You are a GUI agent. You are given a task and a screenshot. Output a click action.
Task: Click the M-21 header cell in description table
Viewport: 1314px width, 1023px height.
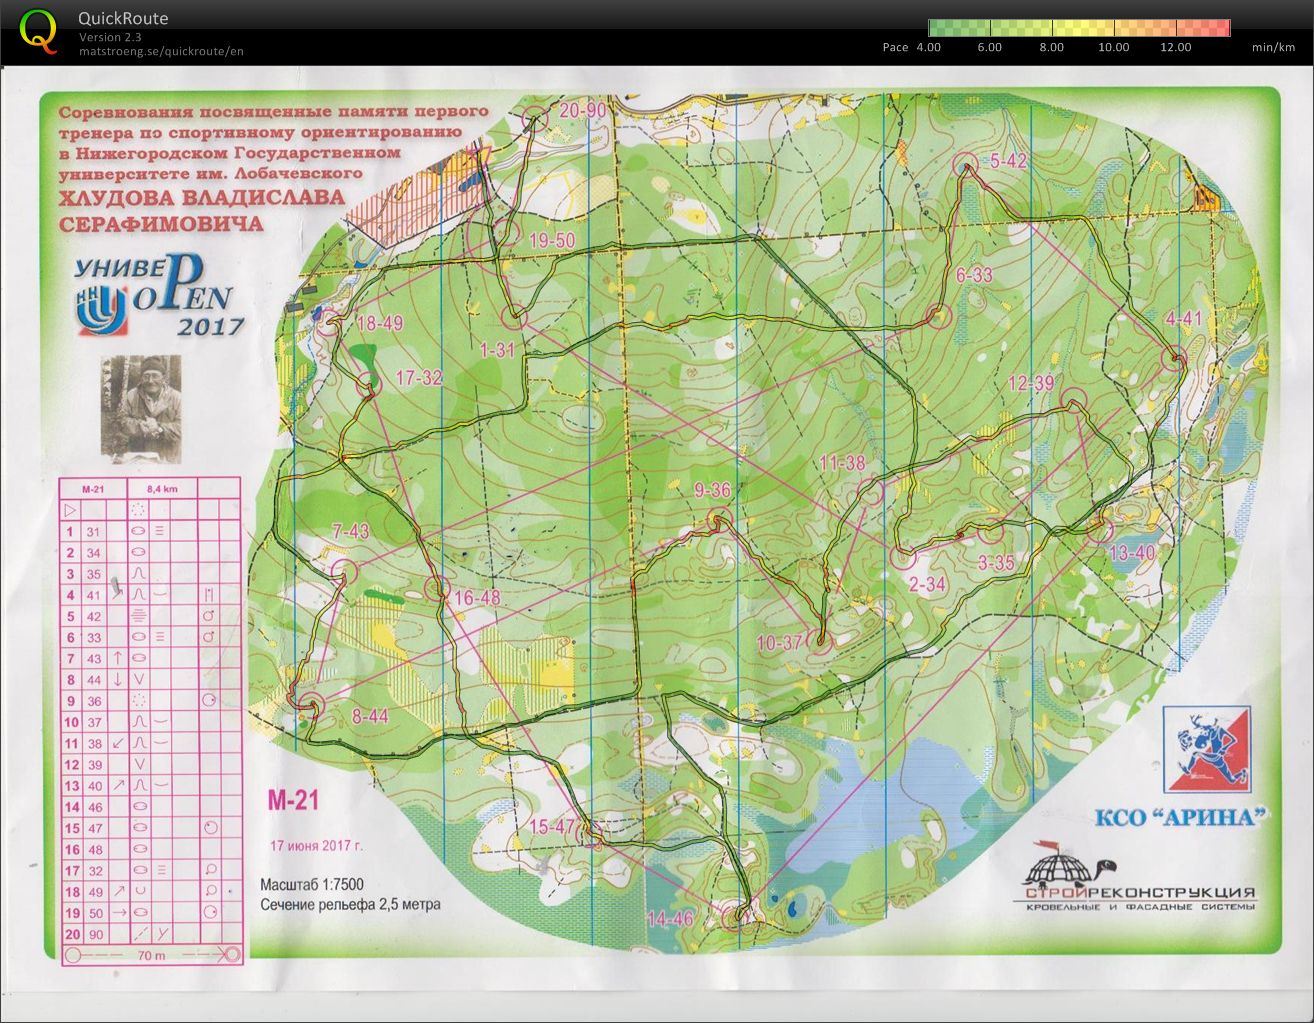tap(92, 489)
